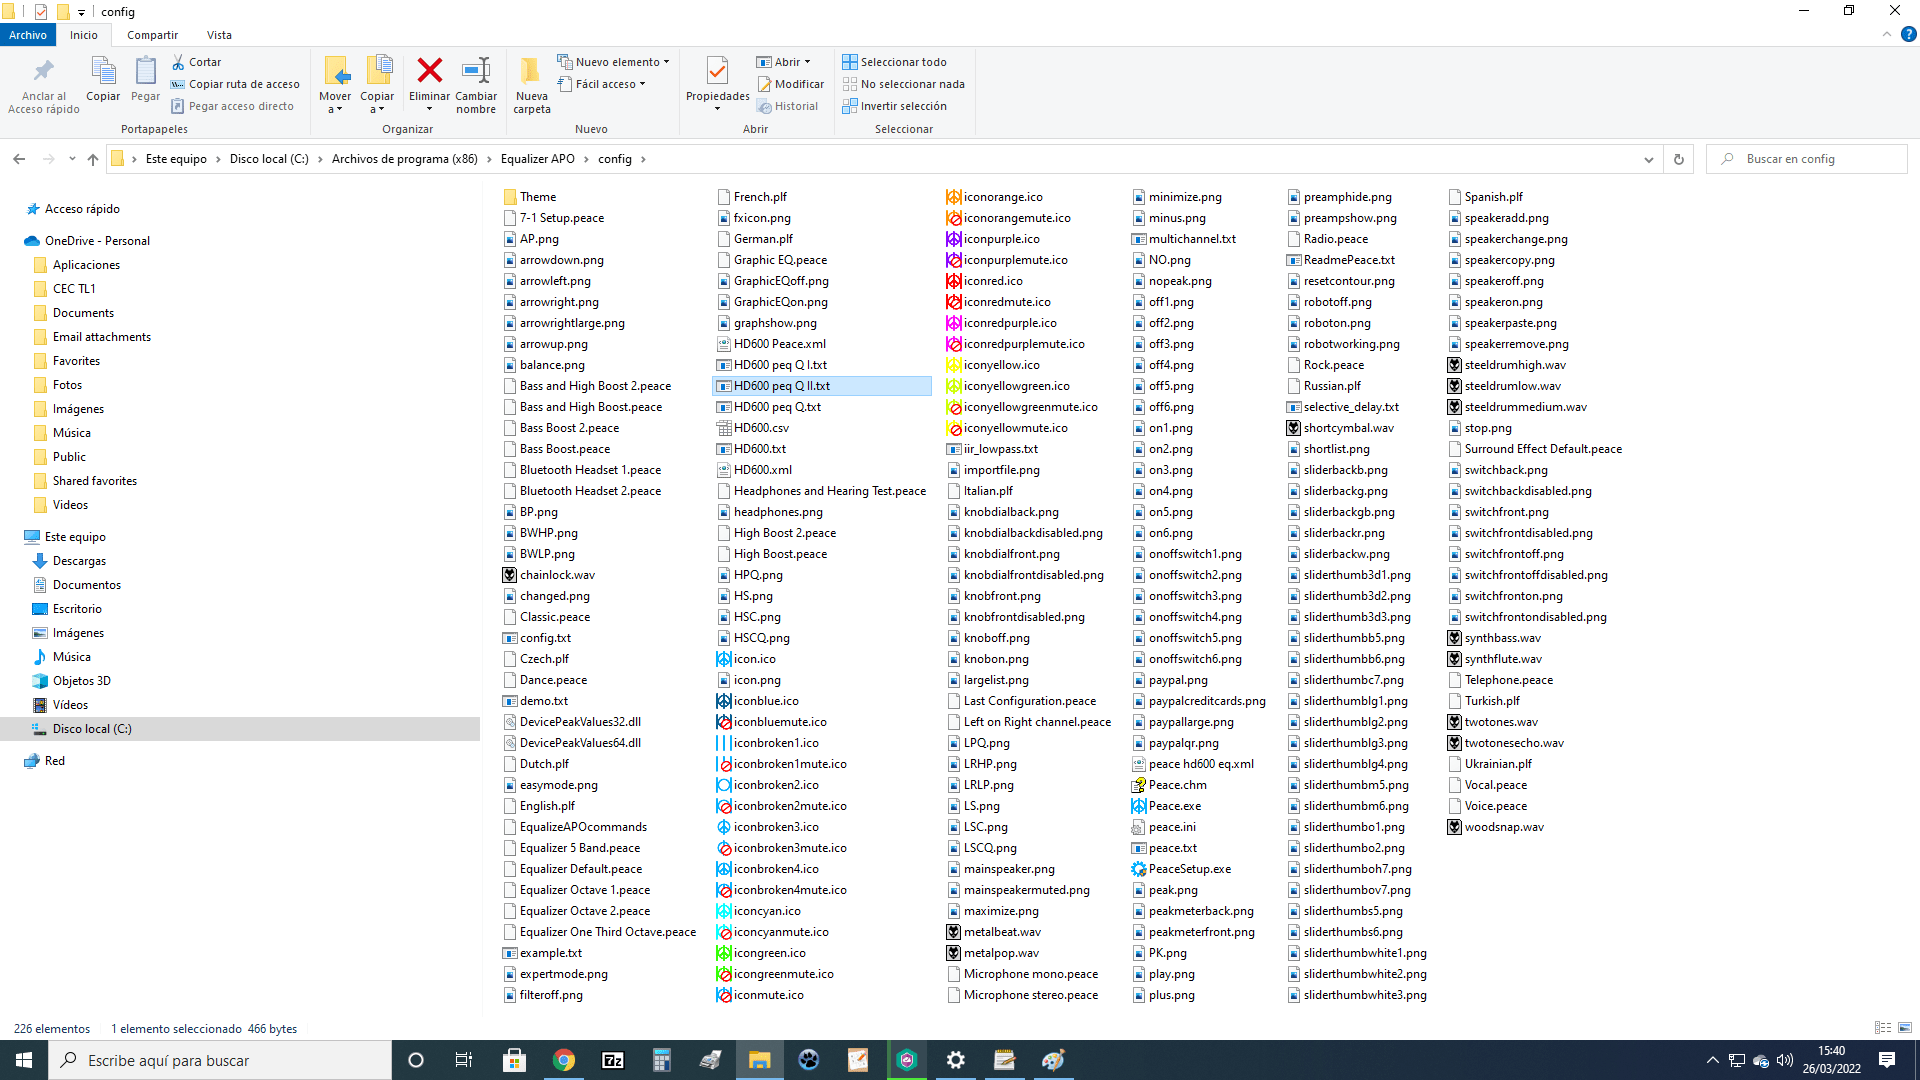The image size is (1920, 1080).
Task: Click No seleccionar nada
Action: [904, 84]
